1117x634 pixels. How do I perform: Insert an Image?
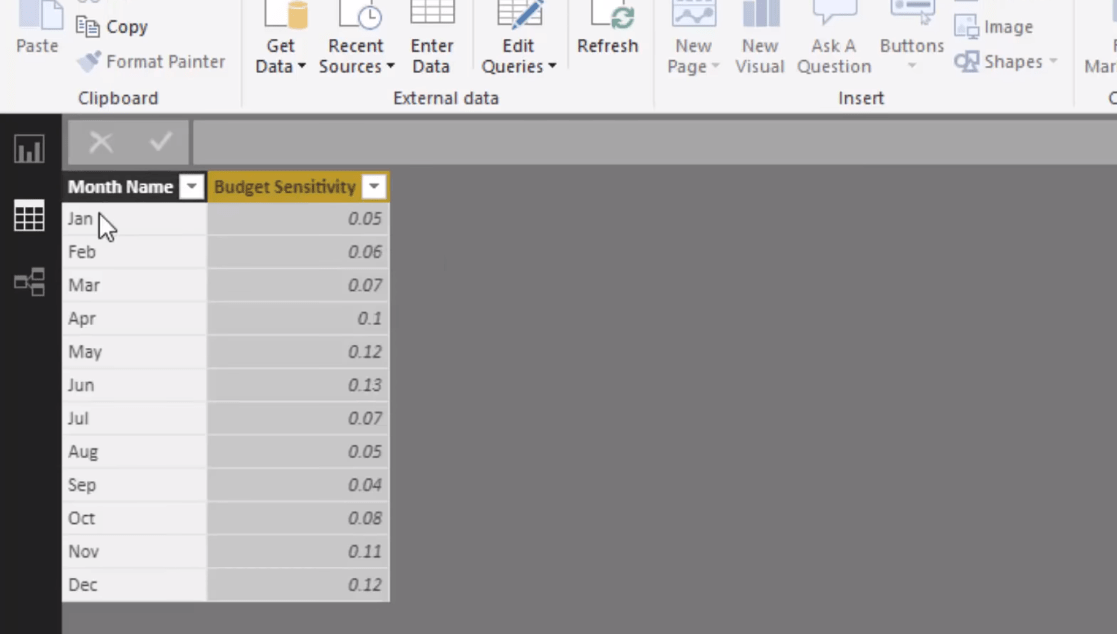(994, 27)
